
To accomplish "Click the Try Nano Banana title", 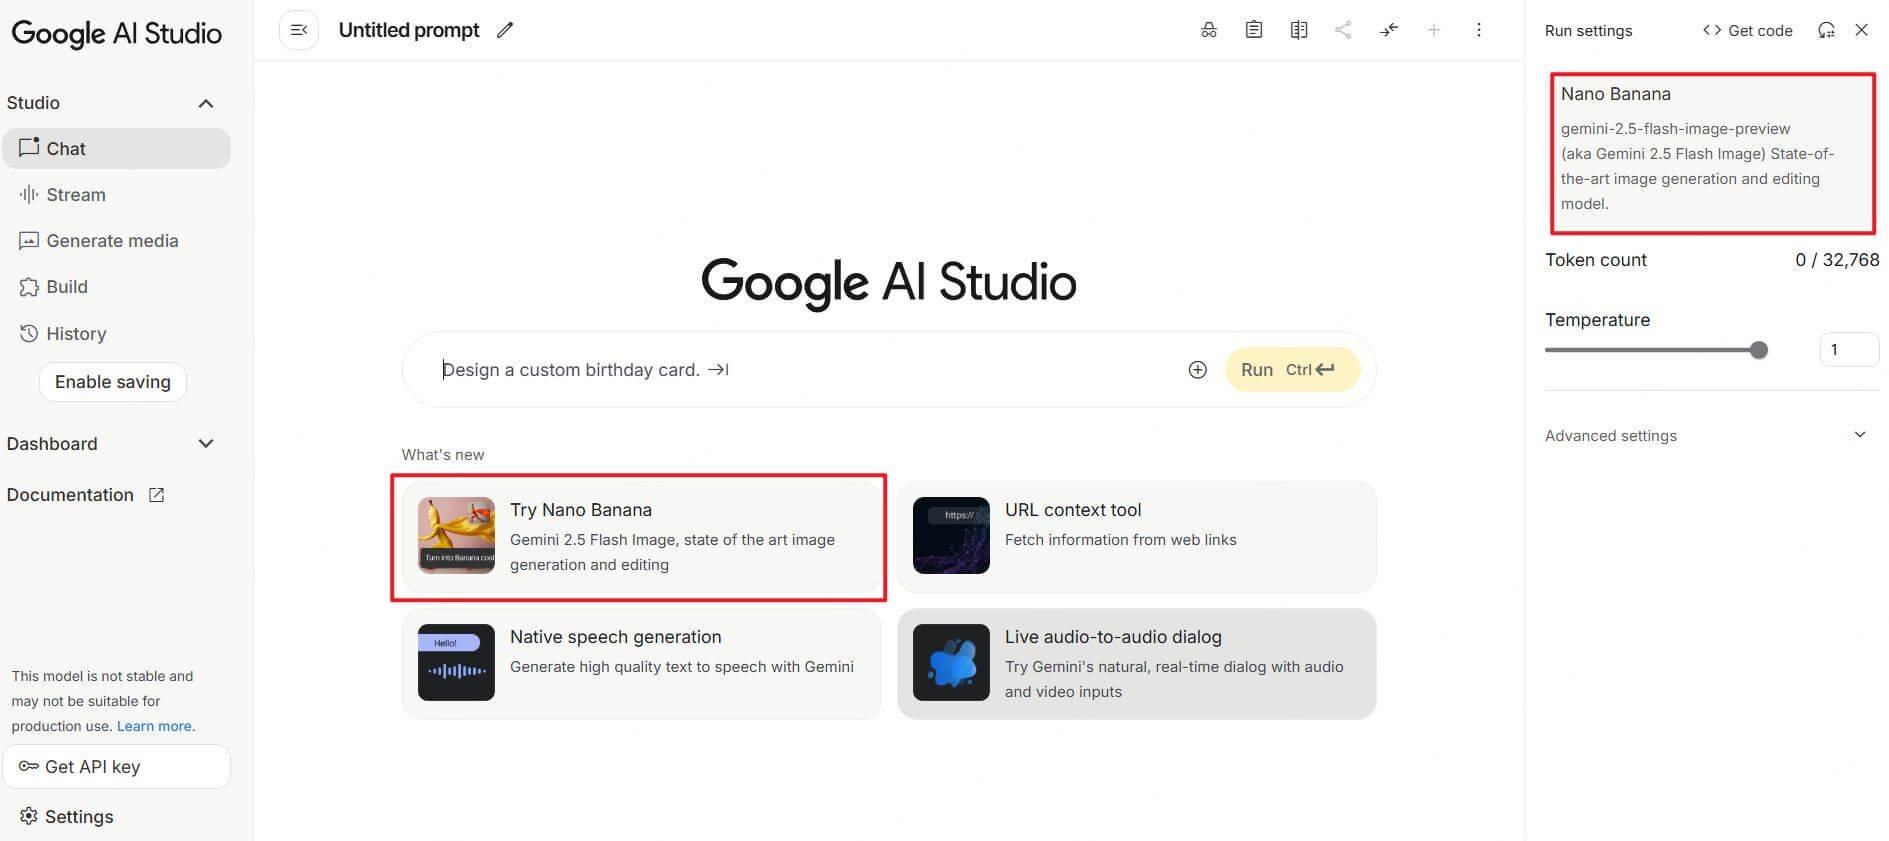I will [x=581, y=510].
